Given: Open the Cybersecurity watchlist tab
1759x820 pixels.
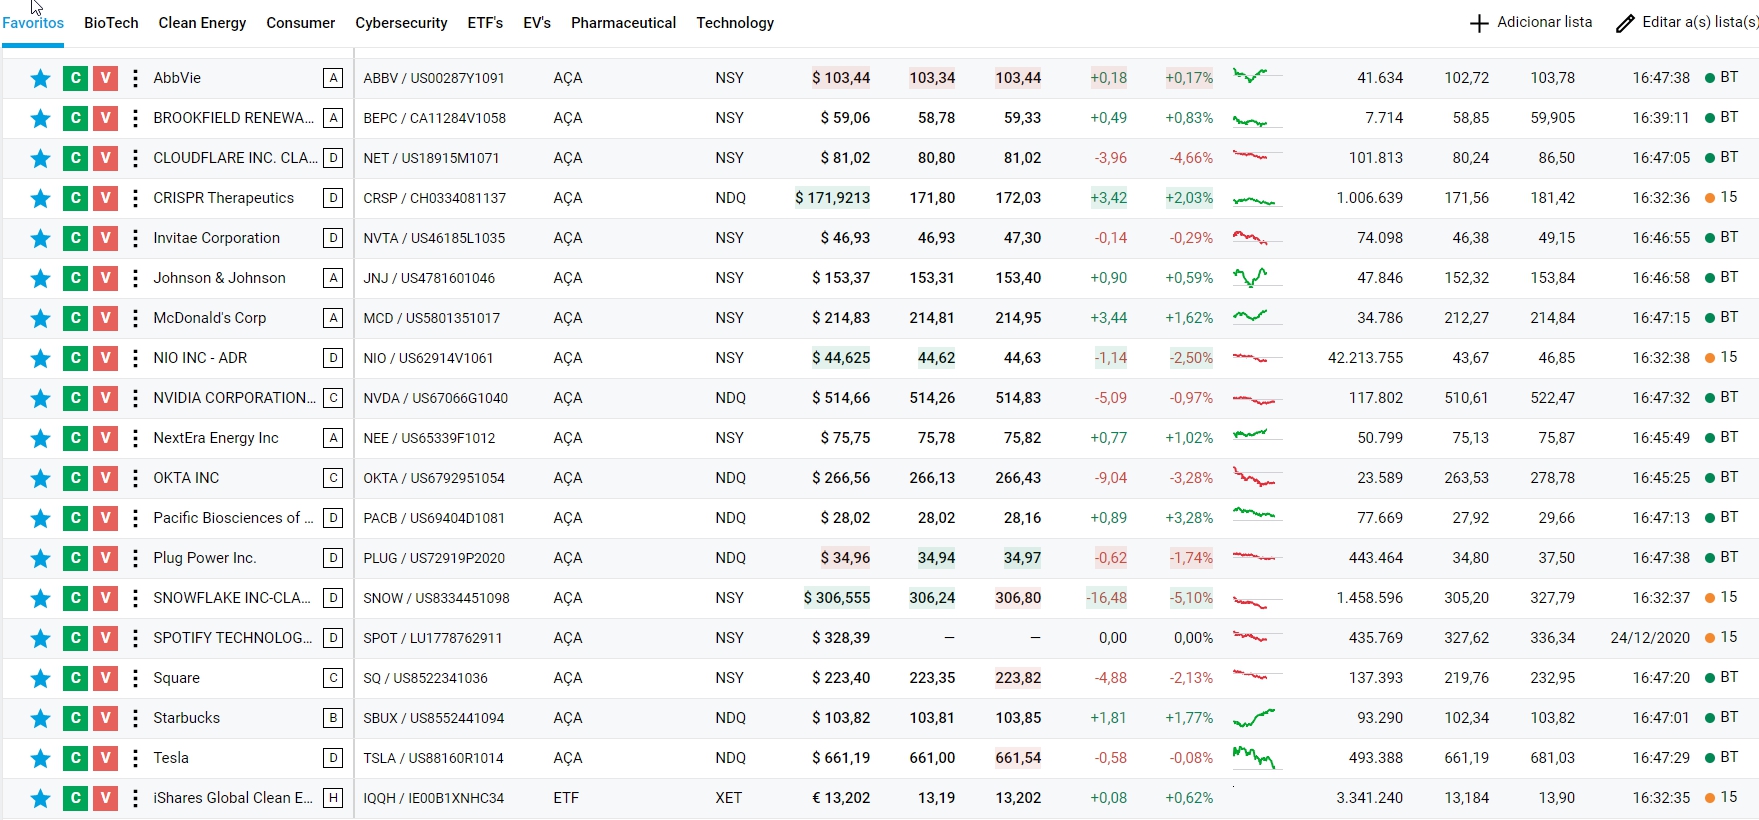Looking at the screenshot, I should 401,23.
